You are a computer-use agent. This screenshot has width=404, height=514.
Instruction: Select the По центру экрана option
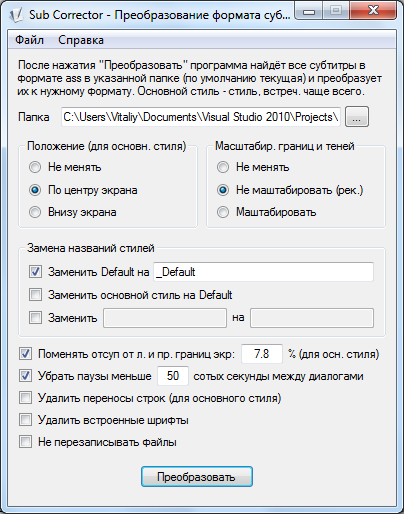point(35,190)
